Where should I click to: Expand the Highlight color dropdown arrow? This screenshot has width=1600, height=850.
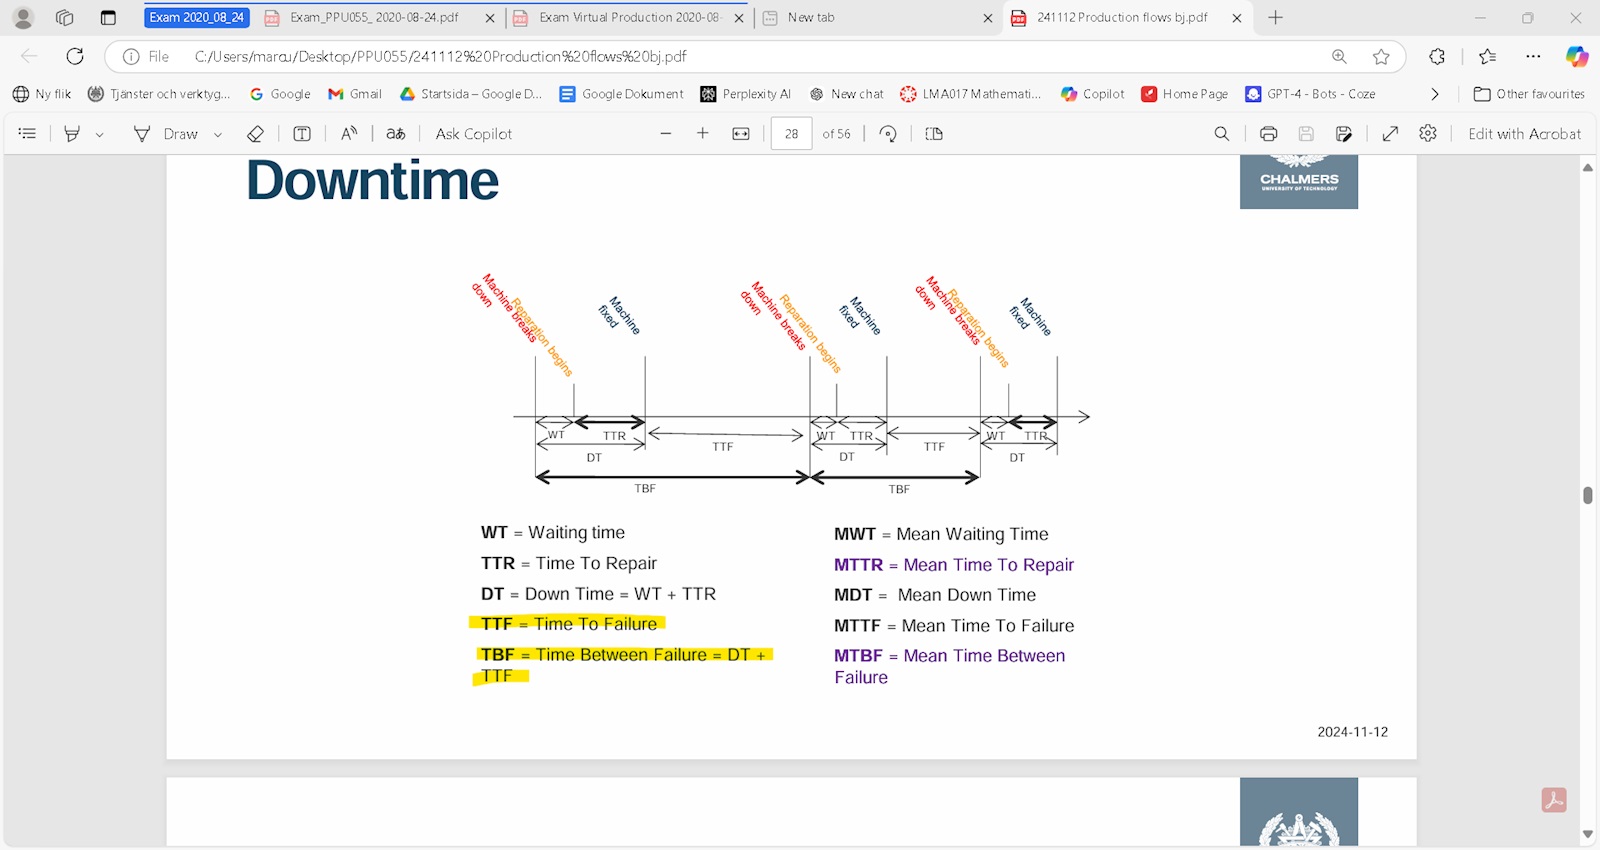[100, 135]
